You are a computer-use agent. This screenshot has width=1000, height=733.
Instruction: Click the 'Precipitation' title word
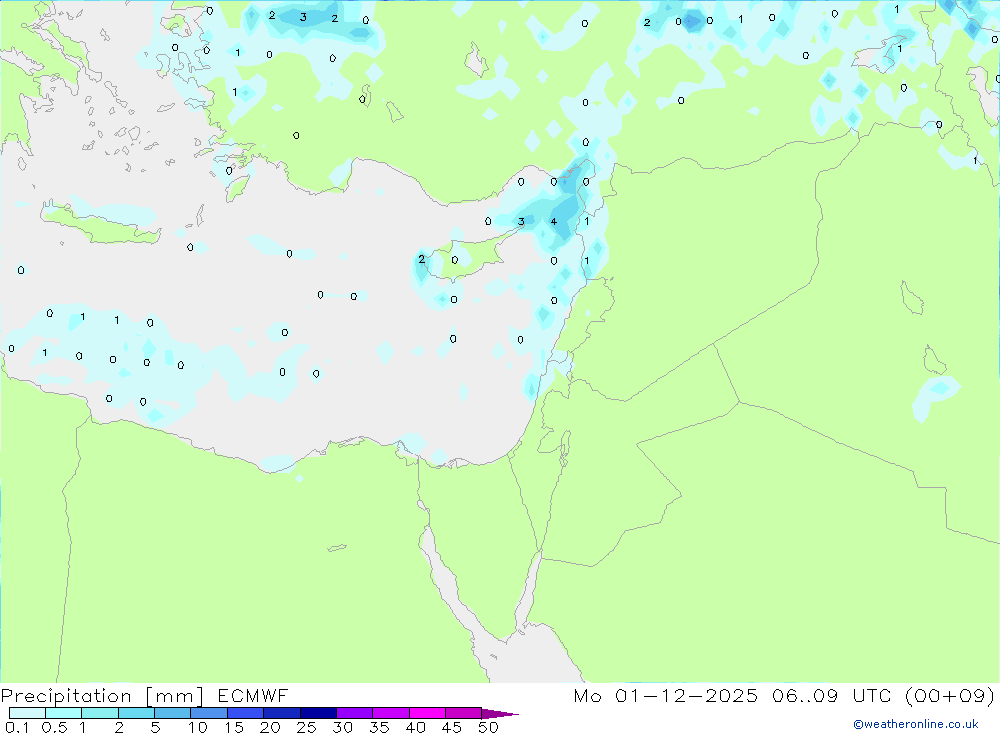pos(66,696)
